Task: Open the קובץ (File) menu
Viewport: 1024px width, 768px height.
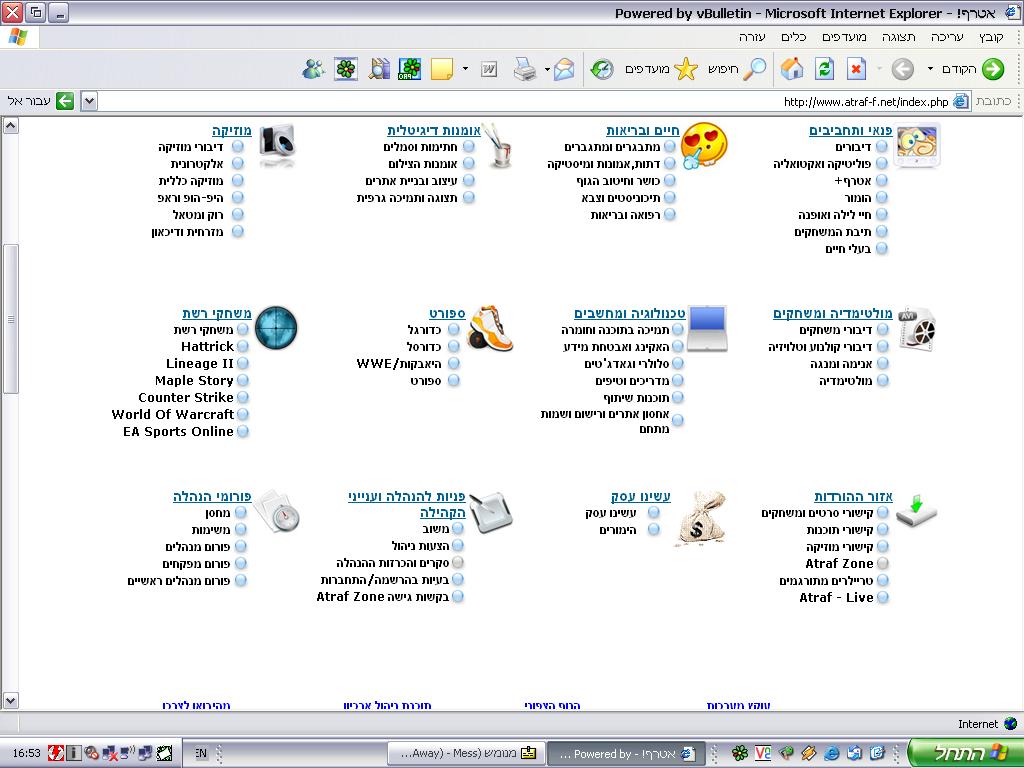Action: [x=991, y=36]
